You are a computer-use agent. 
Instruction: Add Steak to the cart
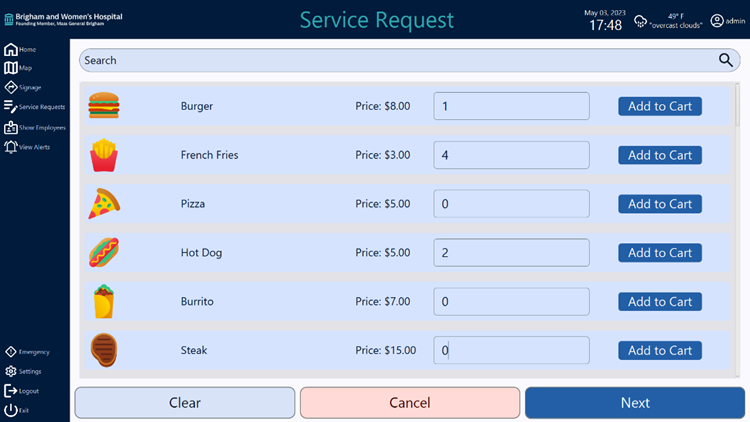click(659, 351)
